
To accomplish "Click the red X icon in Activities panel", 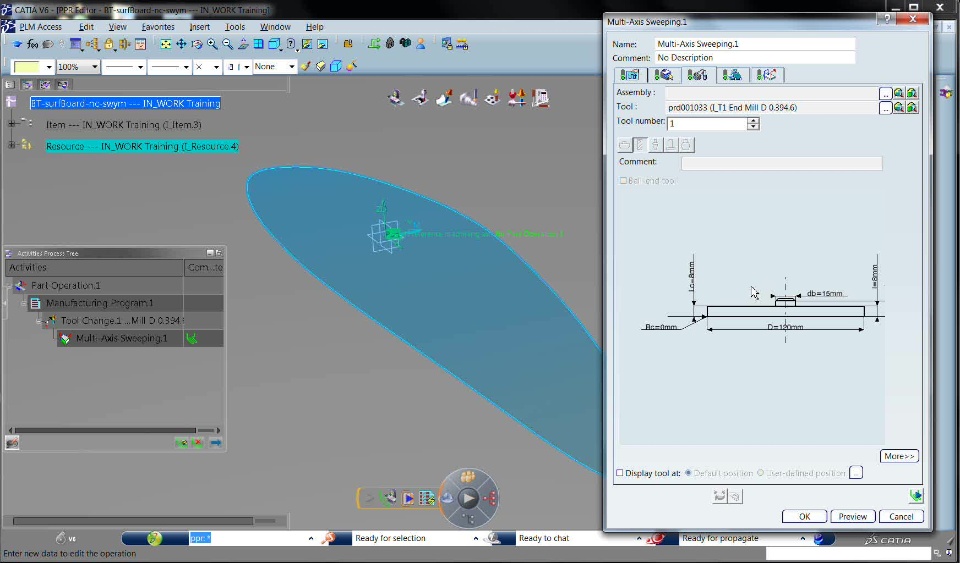I will pyautogui.click(x=197, y=442).
